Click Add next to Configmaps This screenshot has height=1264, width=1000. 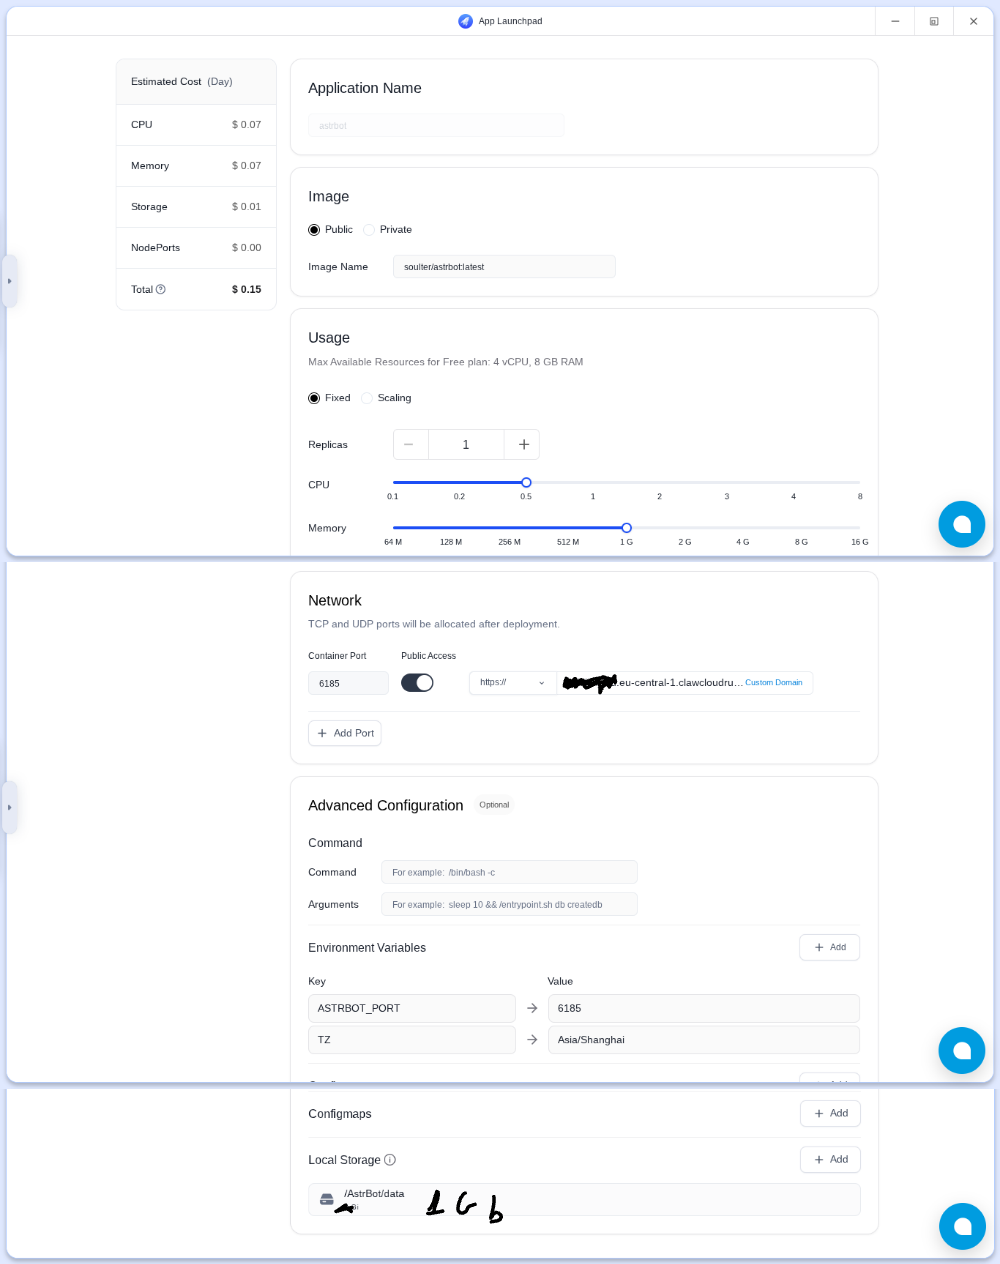(x=830, y=1113)
